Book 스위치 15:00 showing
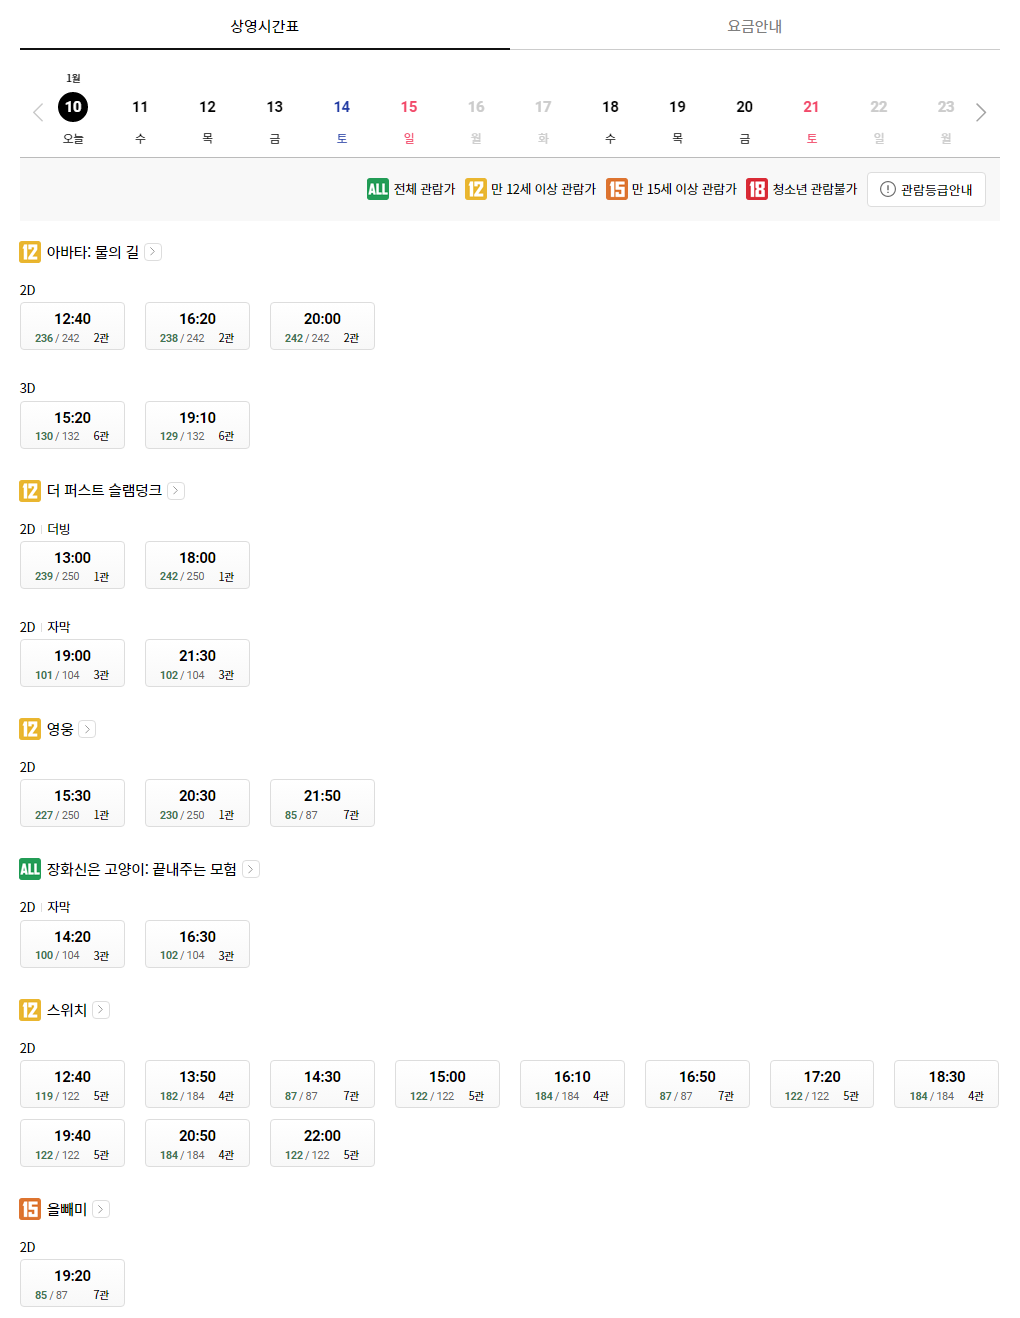Viewport: 1020px width, 1318px height. coord(447,1084)
